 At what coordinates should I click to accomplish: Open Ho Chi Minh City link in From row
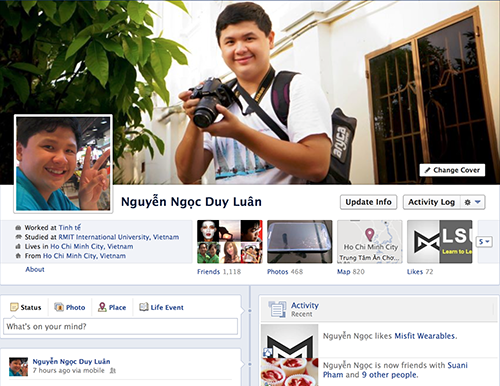point(84,256)
